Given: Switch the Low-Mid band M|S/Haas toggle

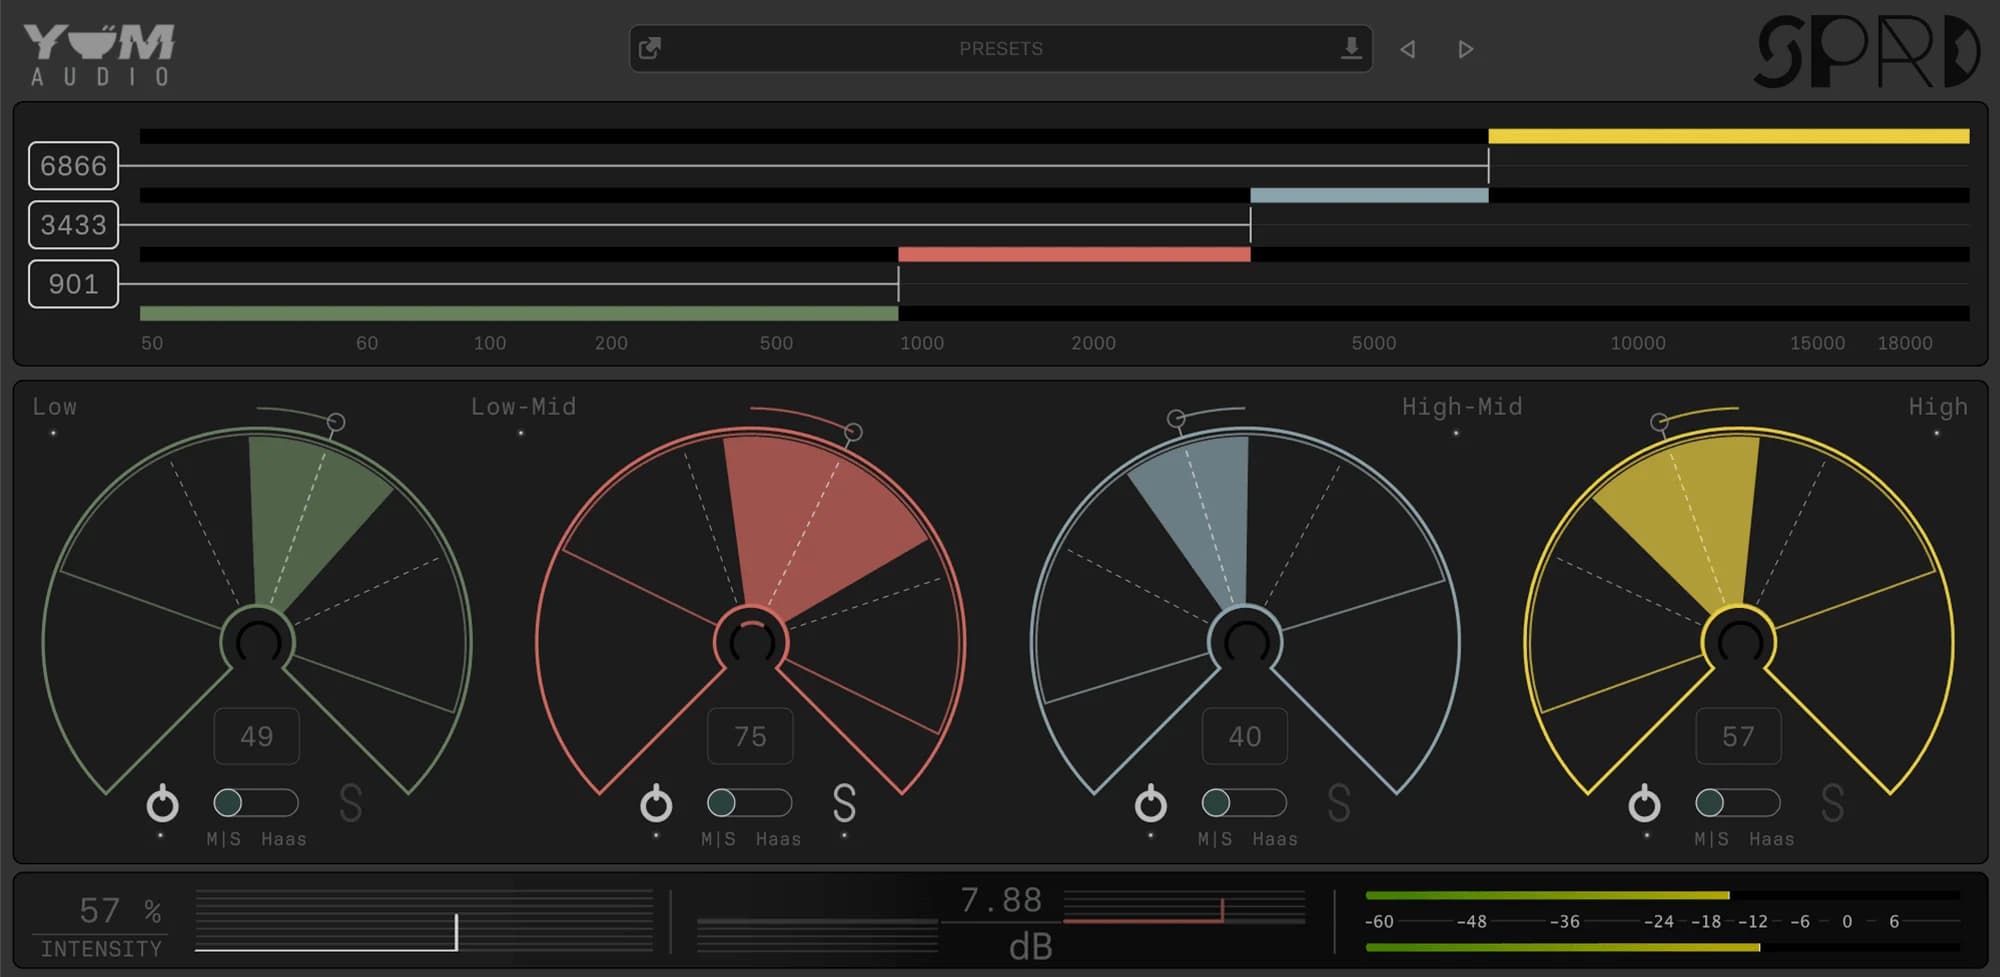Looking at the screenshot, I should pos(749,803).
